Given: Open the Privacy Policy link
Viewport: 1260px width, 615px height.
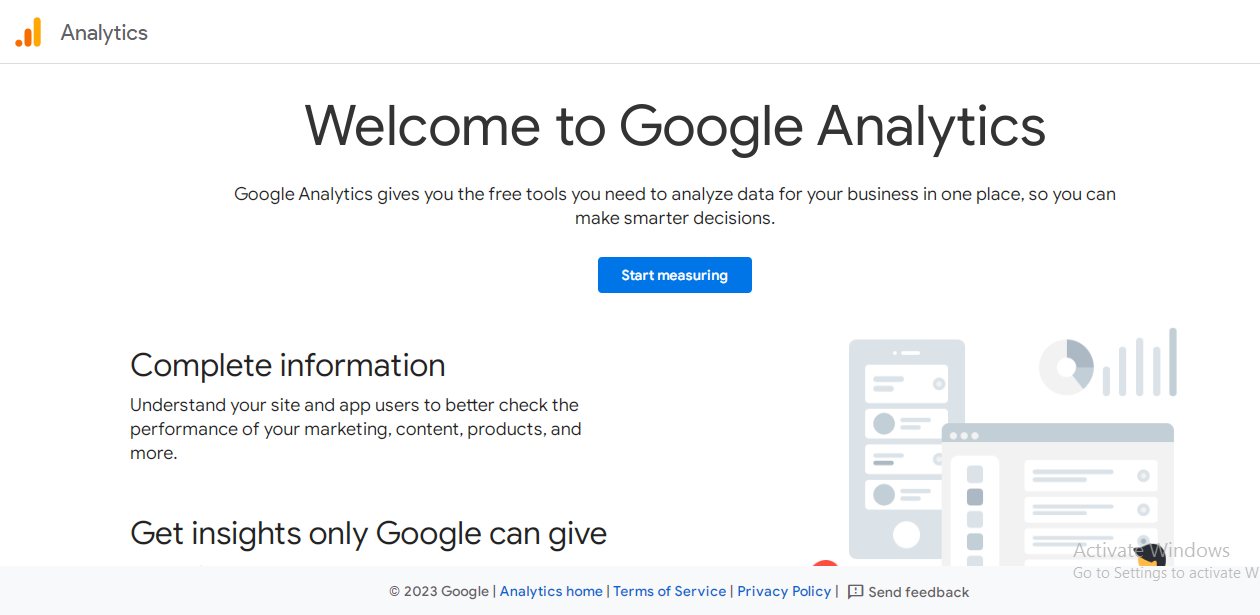Looking at the screenshot, I should [784, 592].
